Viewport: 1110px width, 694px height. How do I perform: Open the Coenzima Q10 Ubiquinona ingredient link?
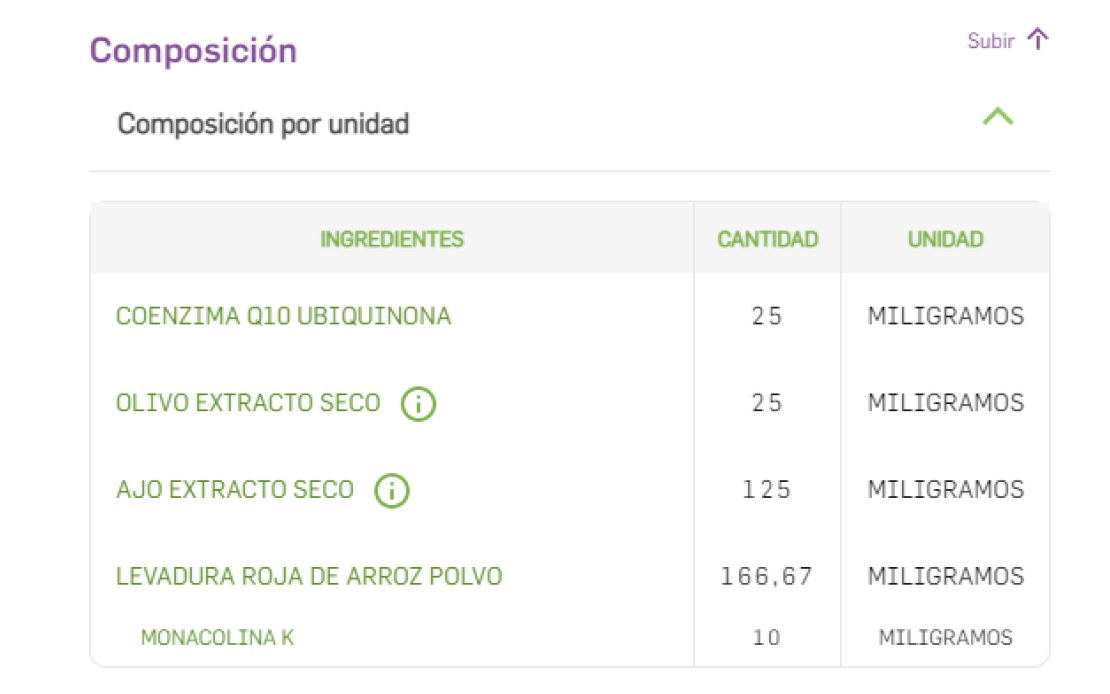pos(283,317)
